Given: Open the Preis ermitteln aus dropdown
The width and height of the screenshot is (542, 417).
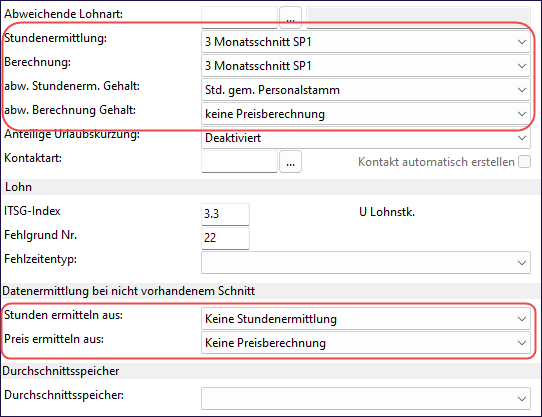Looking at the screenshot, I should (x=366, y=343).
